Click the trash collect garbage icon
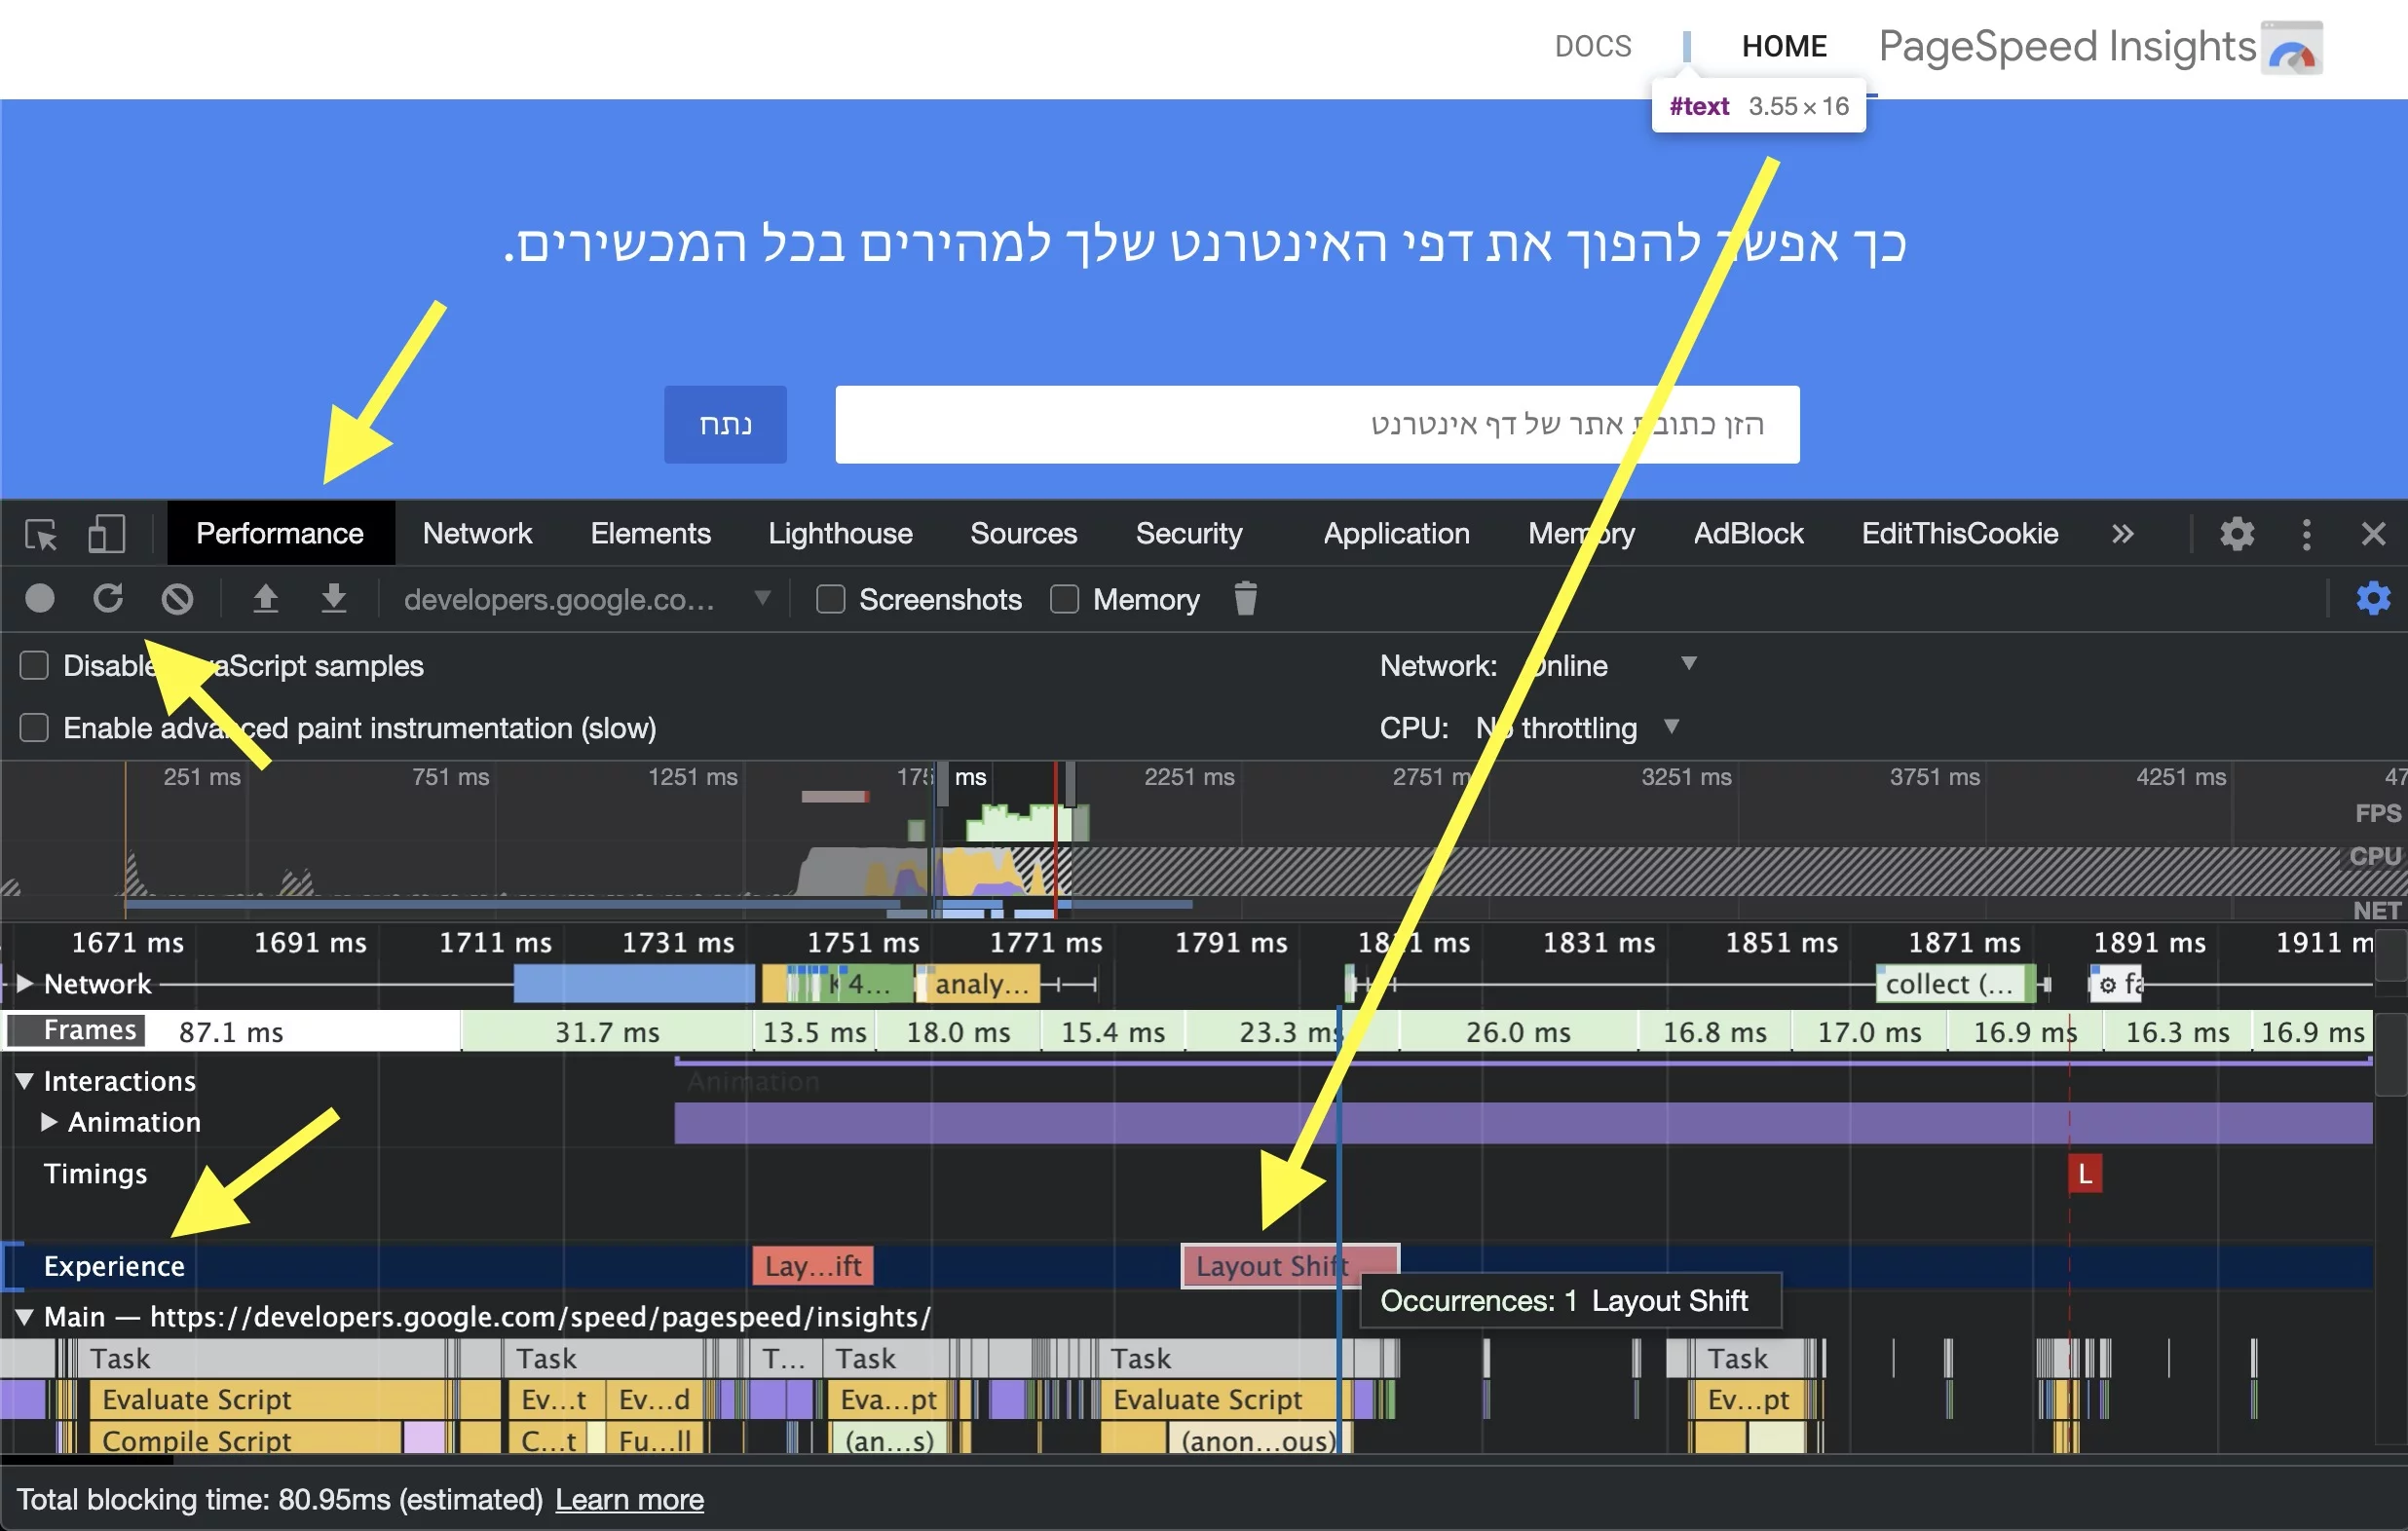 pyautogui.click(x=1245, y=598)
